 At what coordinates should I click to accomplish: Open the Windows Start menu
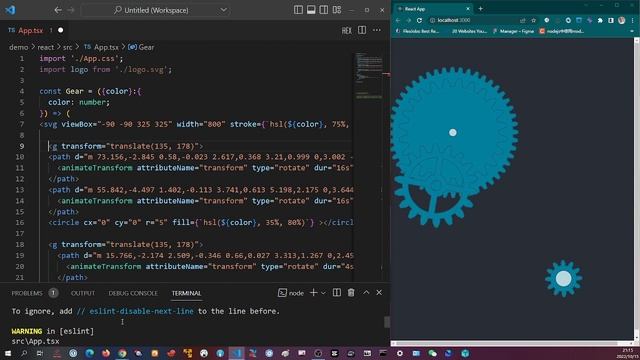(x=8, y=353)
